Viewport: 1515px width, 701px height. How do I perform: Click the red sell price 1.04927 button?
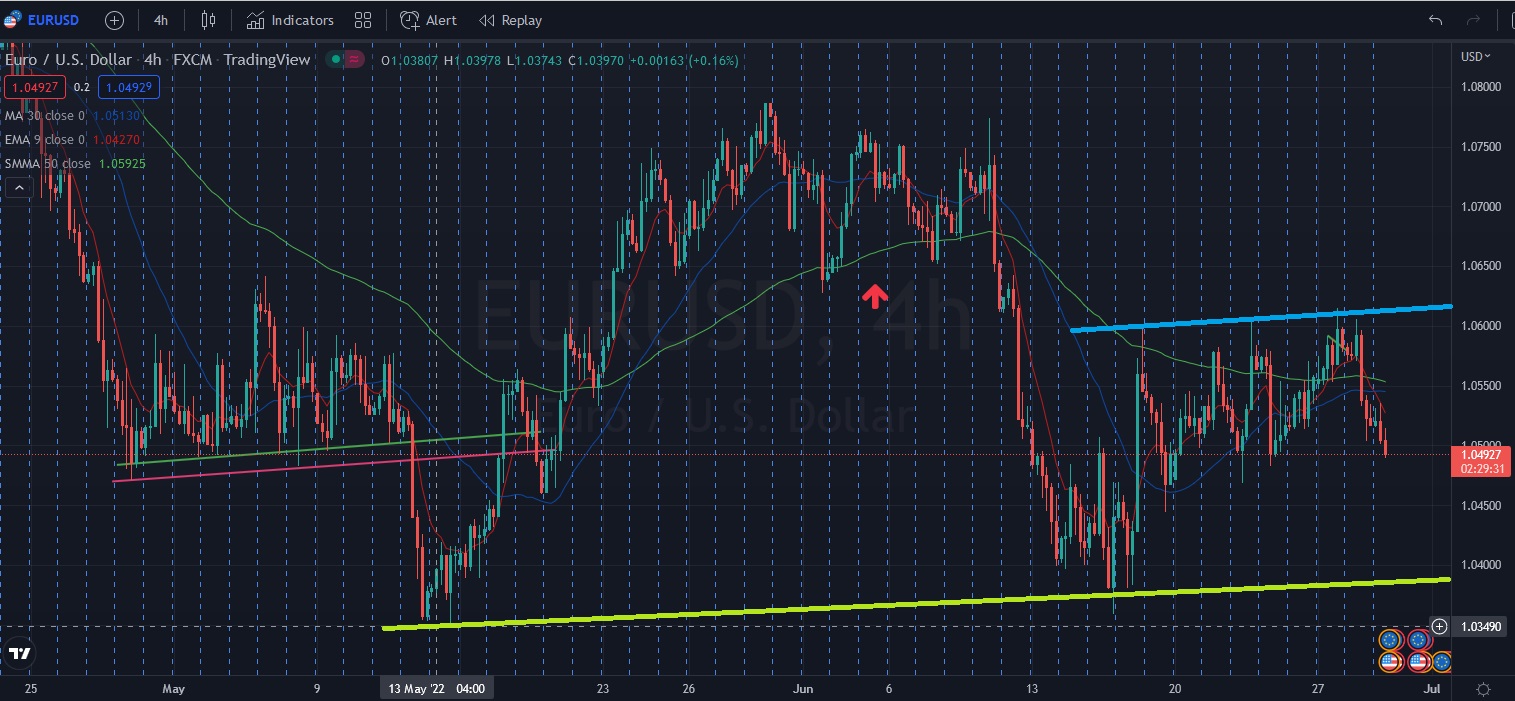pyautogui.click(x=35, y=87)
